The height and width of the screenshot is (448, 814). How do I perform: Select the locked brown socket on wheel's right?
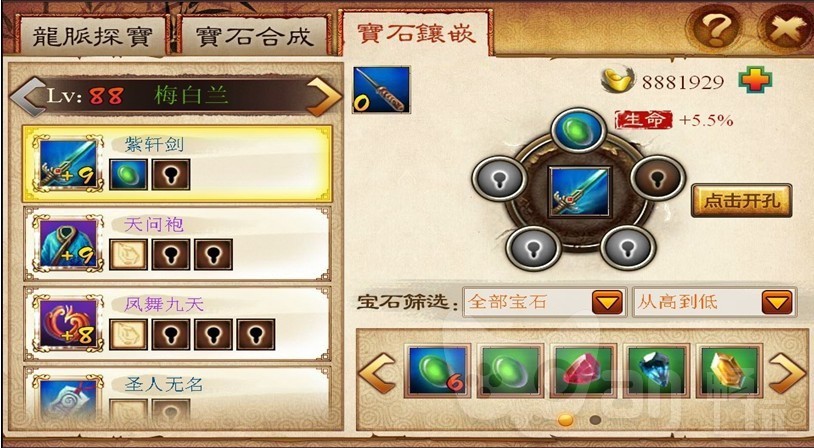(x=658, y=179)
